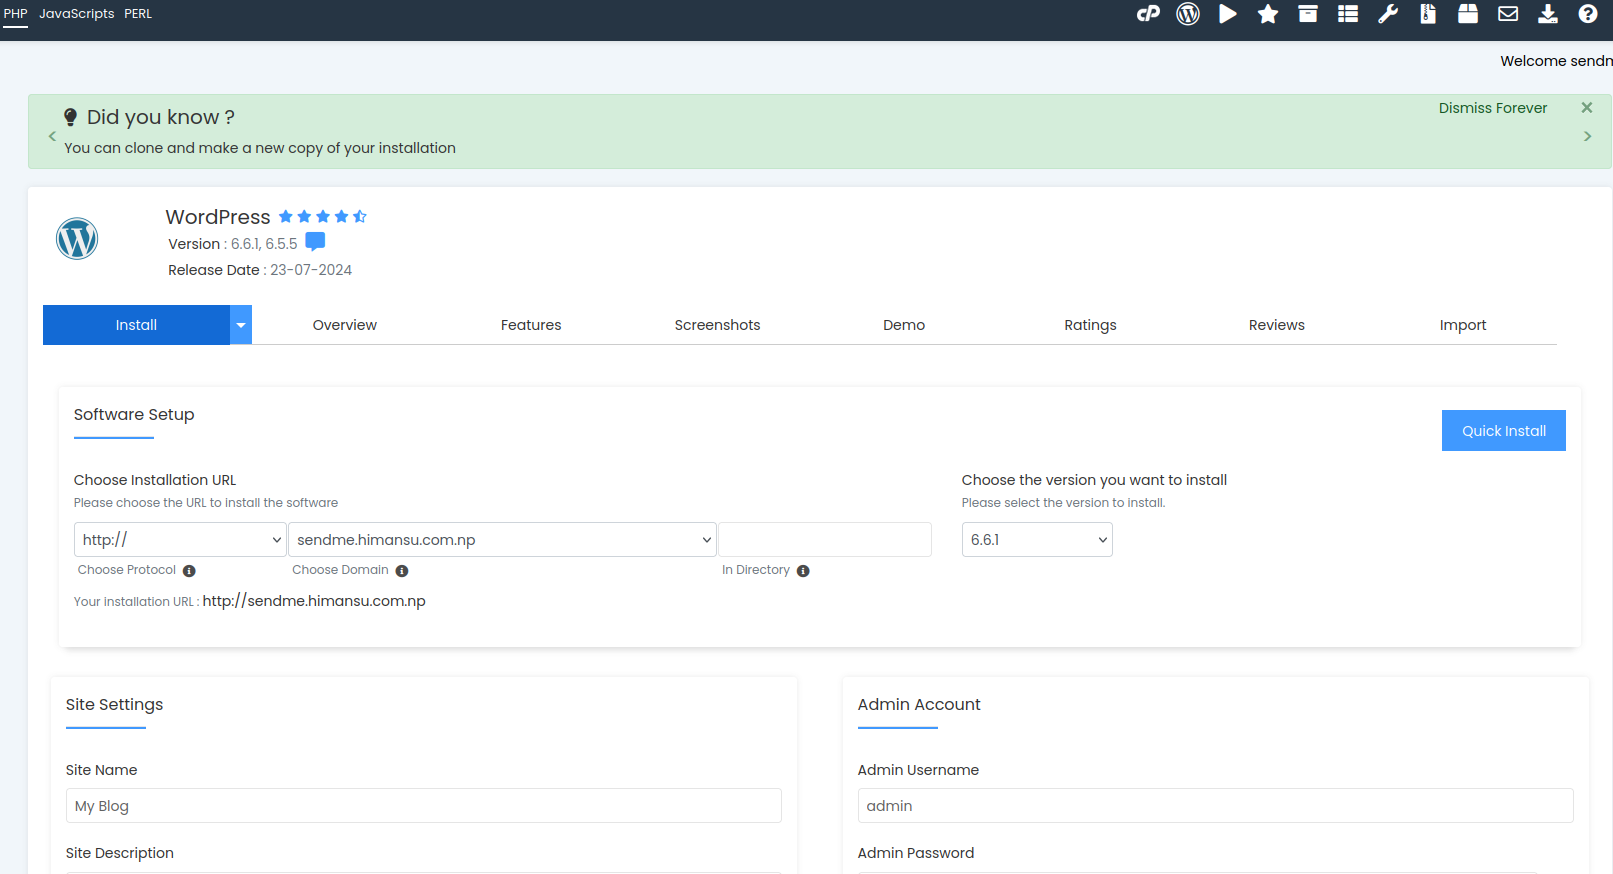Open the WordPress manager icon in the top bar
Screen dimensions: 1613x874
[1188, 14]
